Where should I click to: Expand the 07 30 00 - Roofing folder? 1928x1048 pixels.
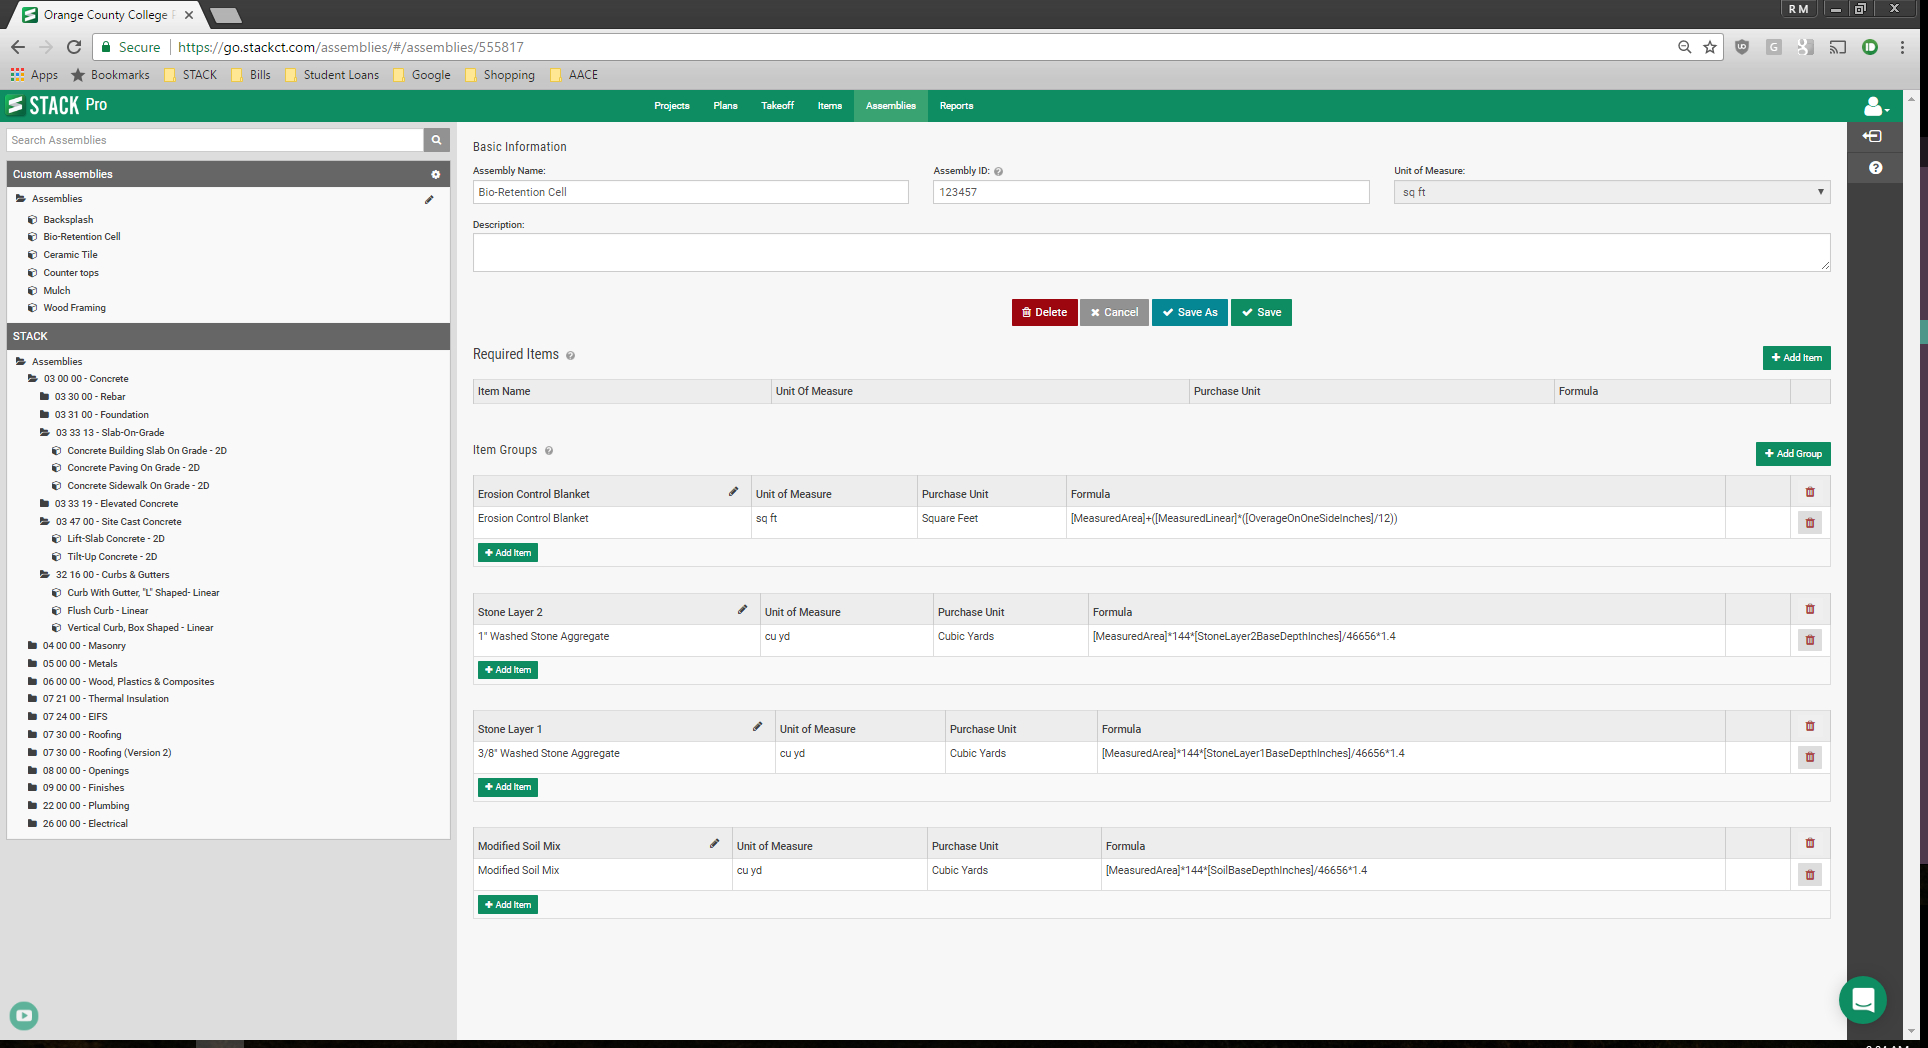[33, 735]
